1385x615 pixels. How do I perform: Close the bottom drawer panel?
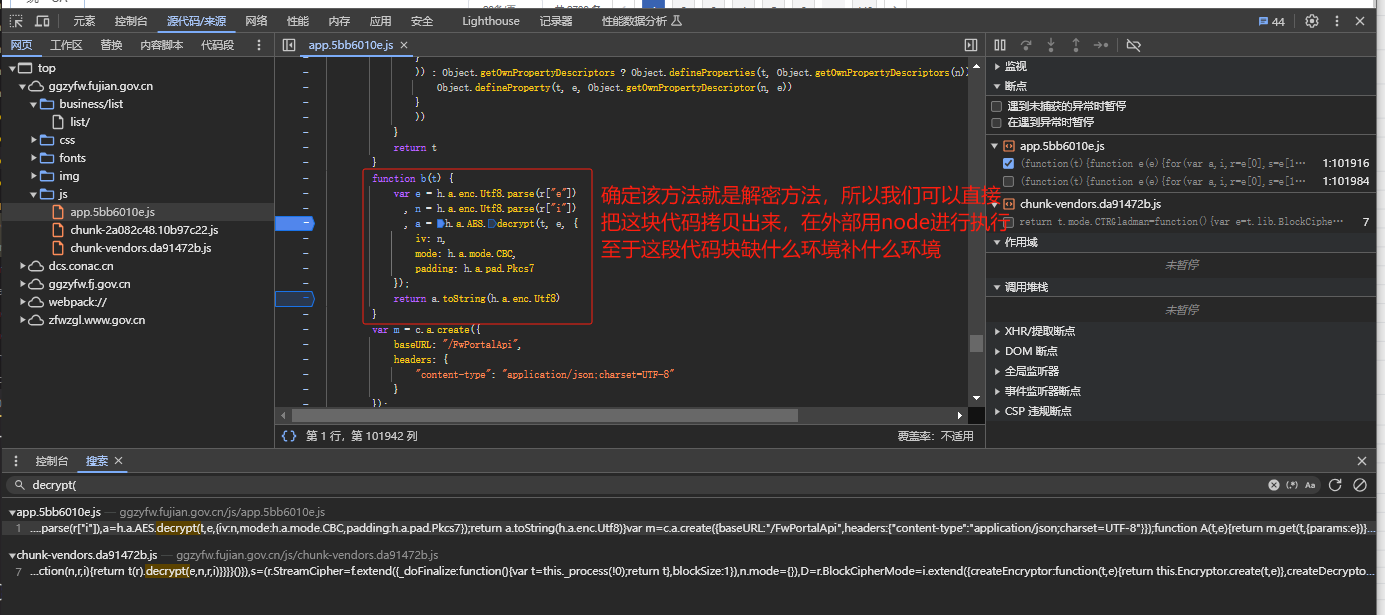coord(1361,461)
